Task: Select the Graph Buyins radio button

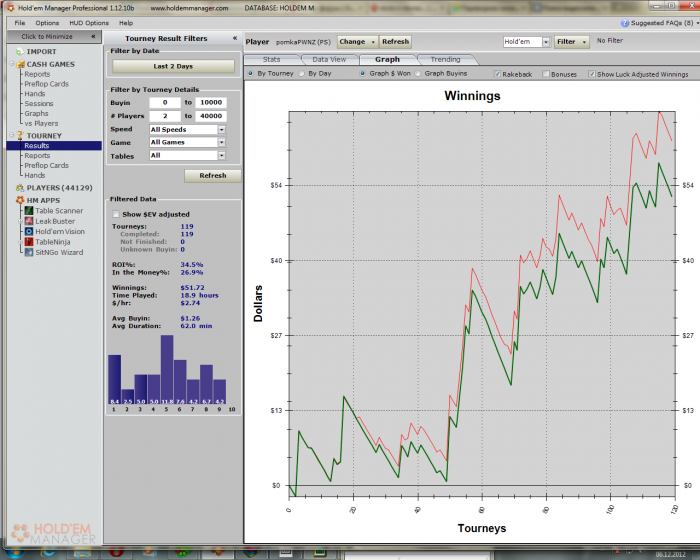Action: 418,73
